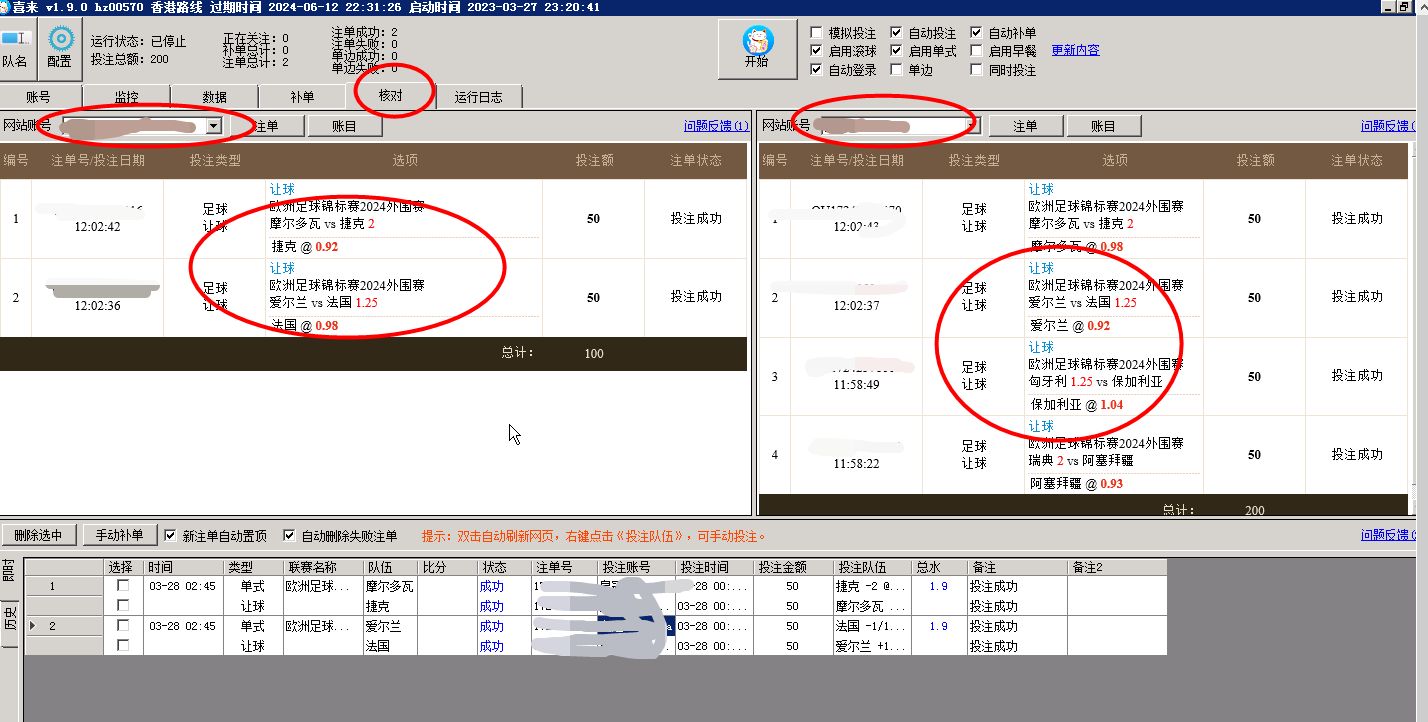Toggle the 自动投注 checkbox
This screenshot has height=722, width=1428.
tap(897, 33)
